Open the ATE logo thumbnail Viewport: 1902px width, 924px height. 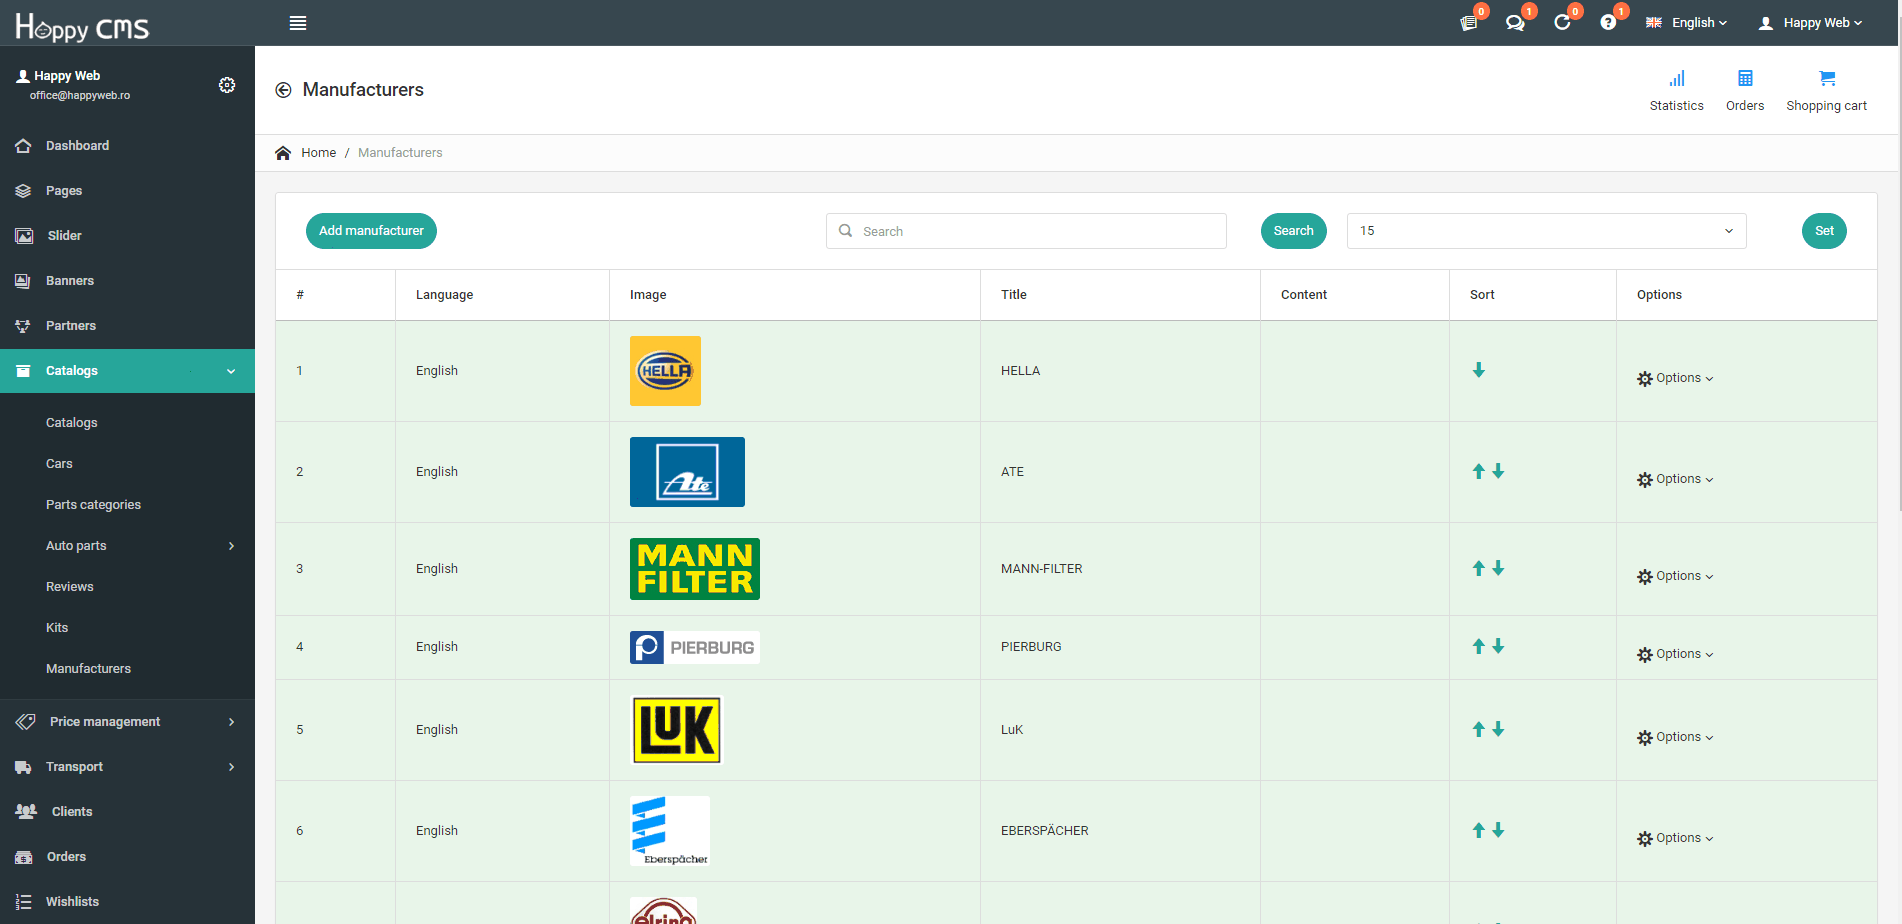pos(687,472)
